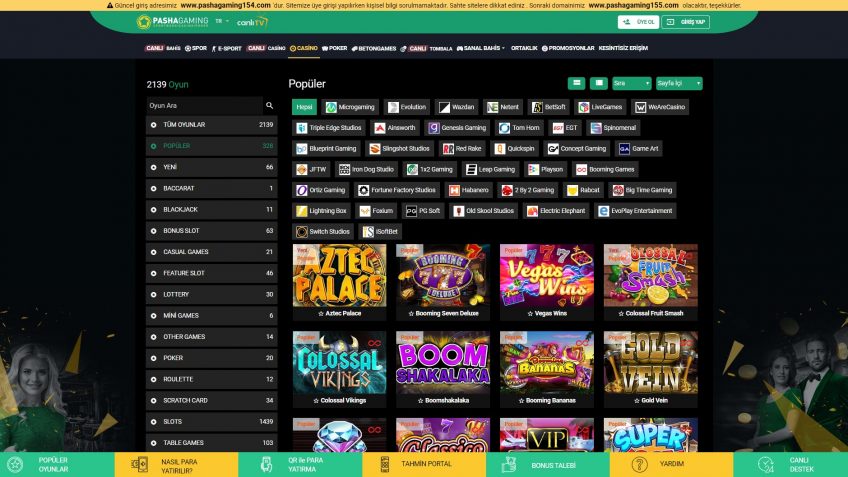Viewport: 848px width, 477px height.
Task: Filter by Ainsworth provider
Action: 395,128
